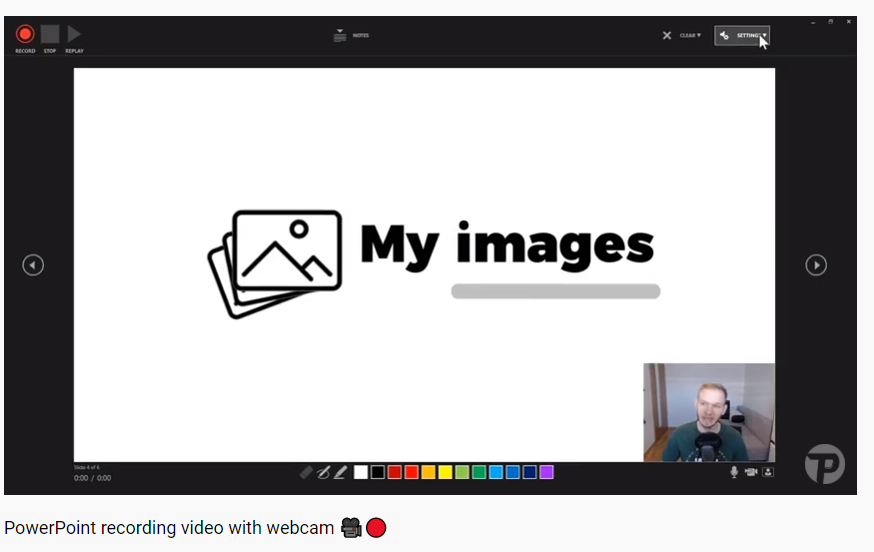The height and width of the screenshot is (552, 874).
Task: Choose the medium blue ink color
Action: click(513, 472)
